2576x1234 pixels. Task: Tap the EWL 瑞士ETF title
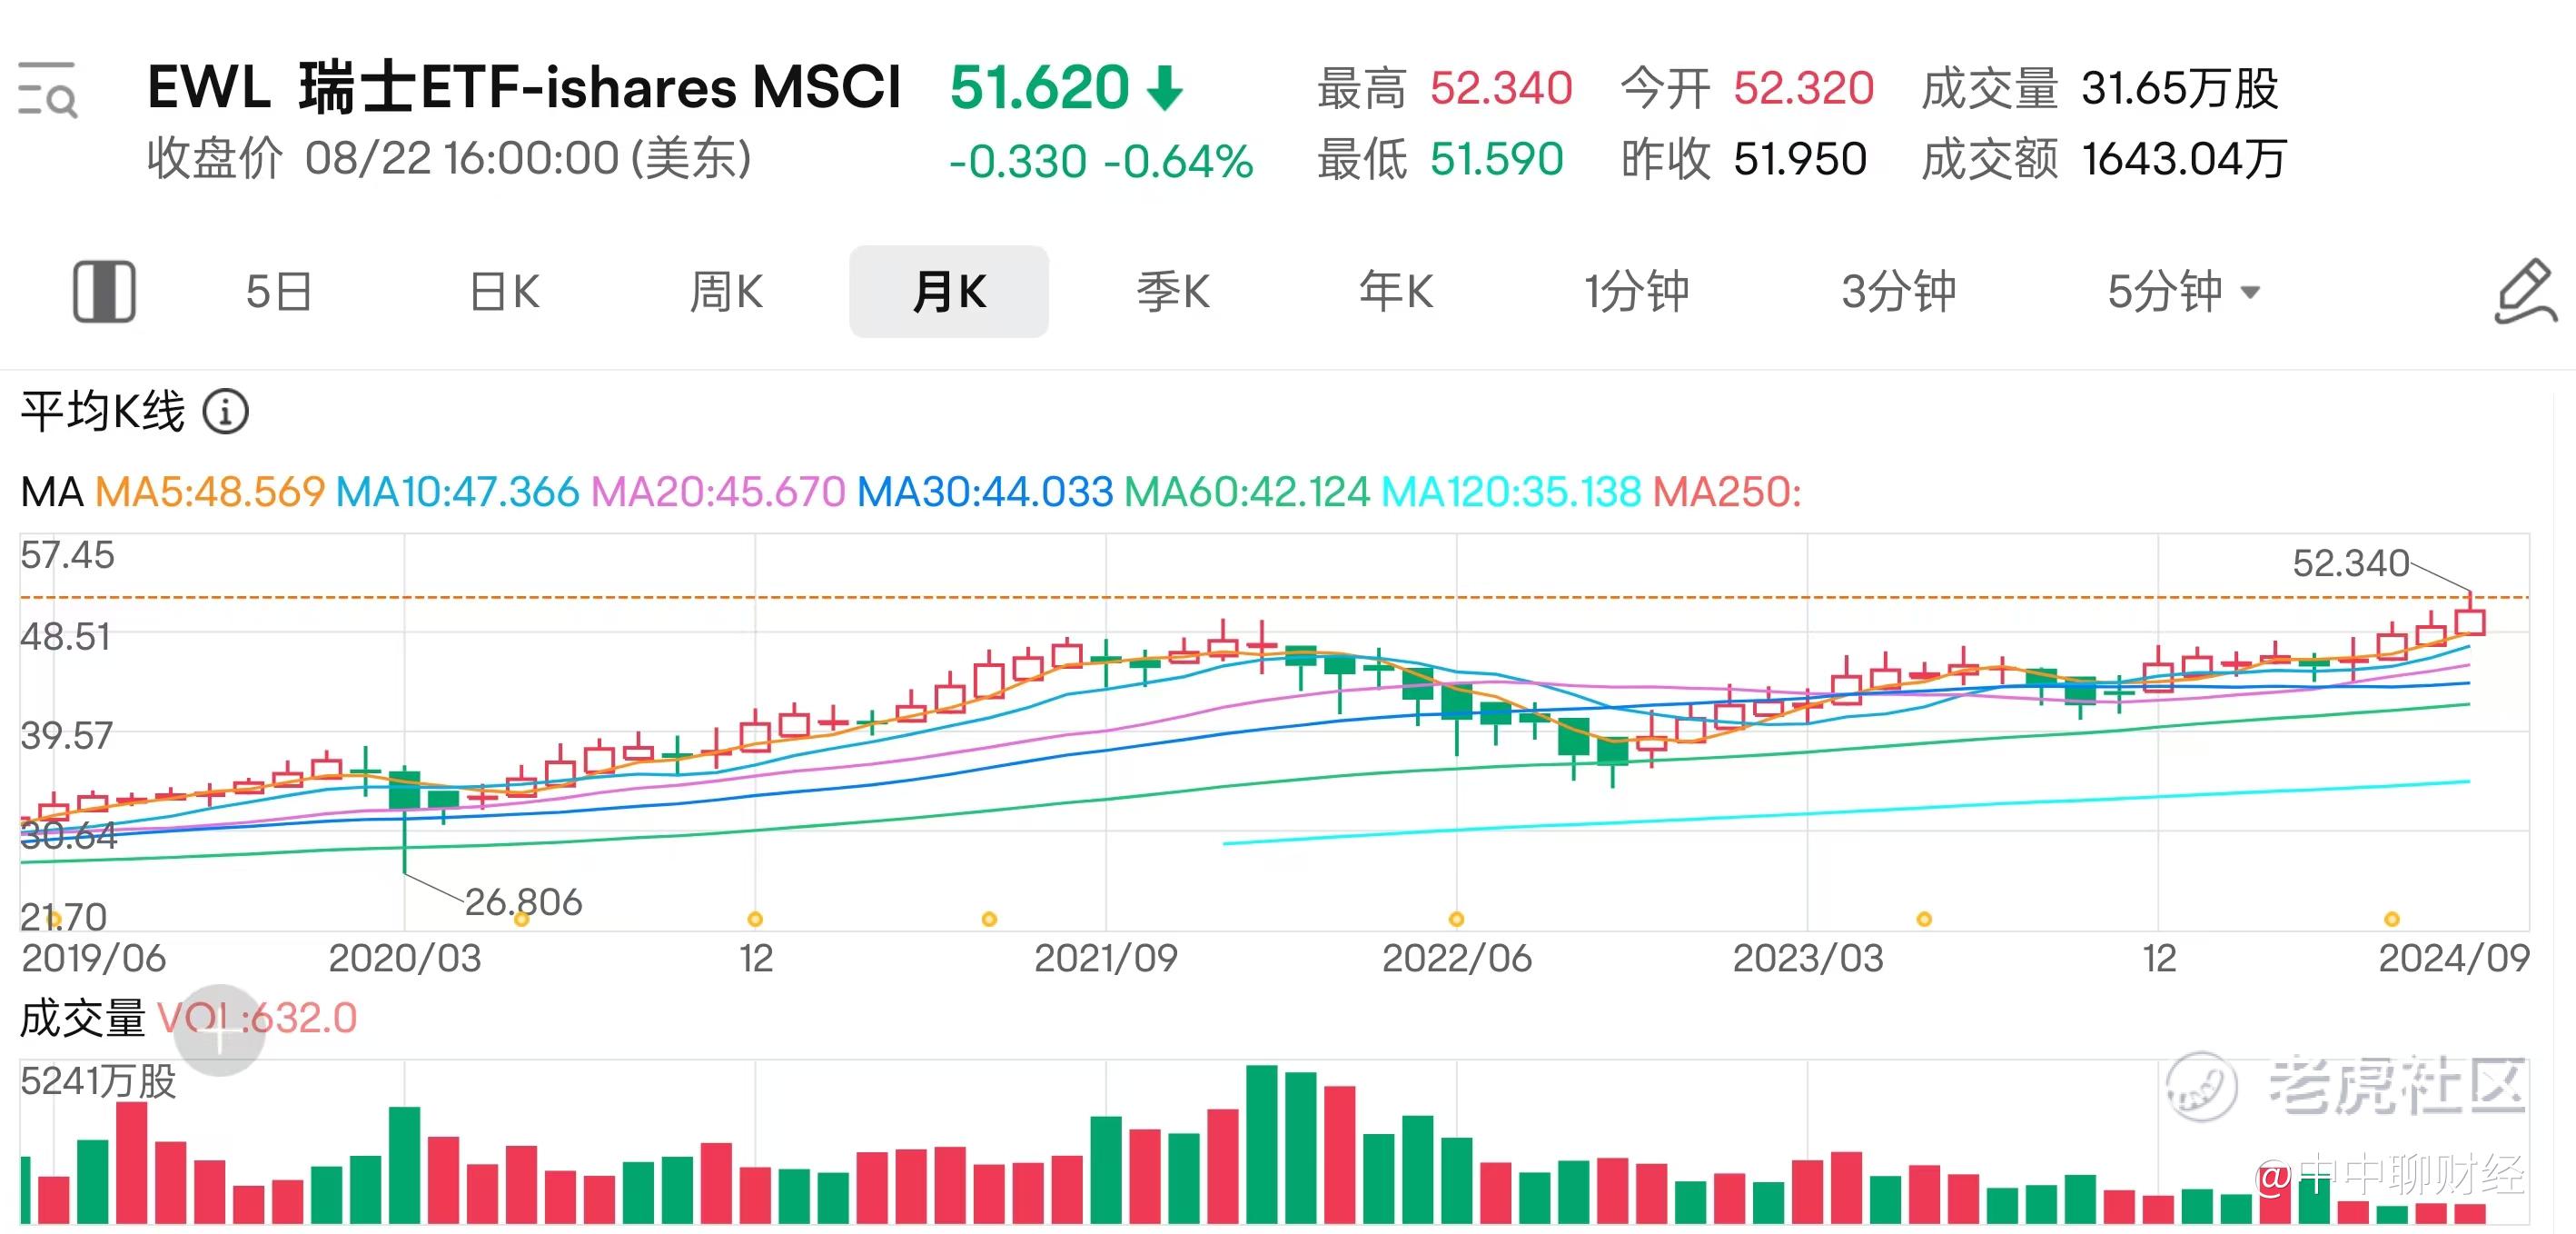(524, 87)
